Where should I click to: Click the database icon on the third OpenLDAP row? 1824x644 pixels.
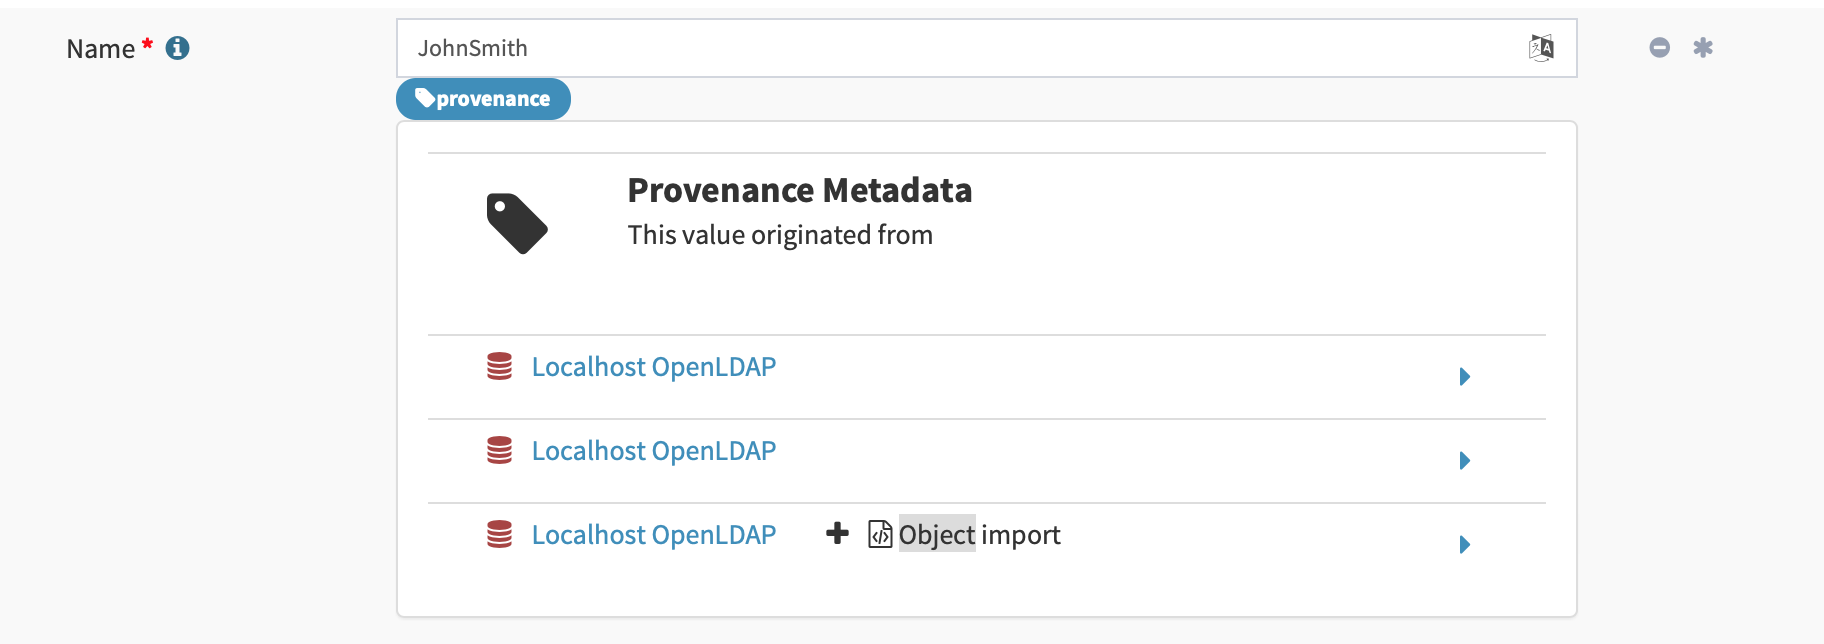[x=498, y=535]
